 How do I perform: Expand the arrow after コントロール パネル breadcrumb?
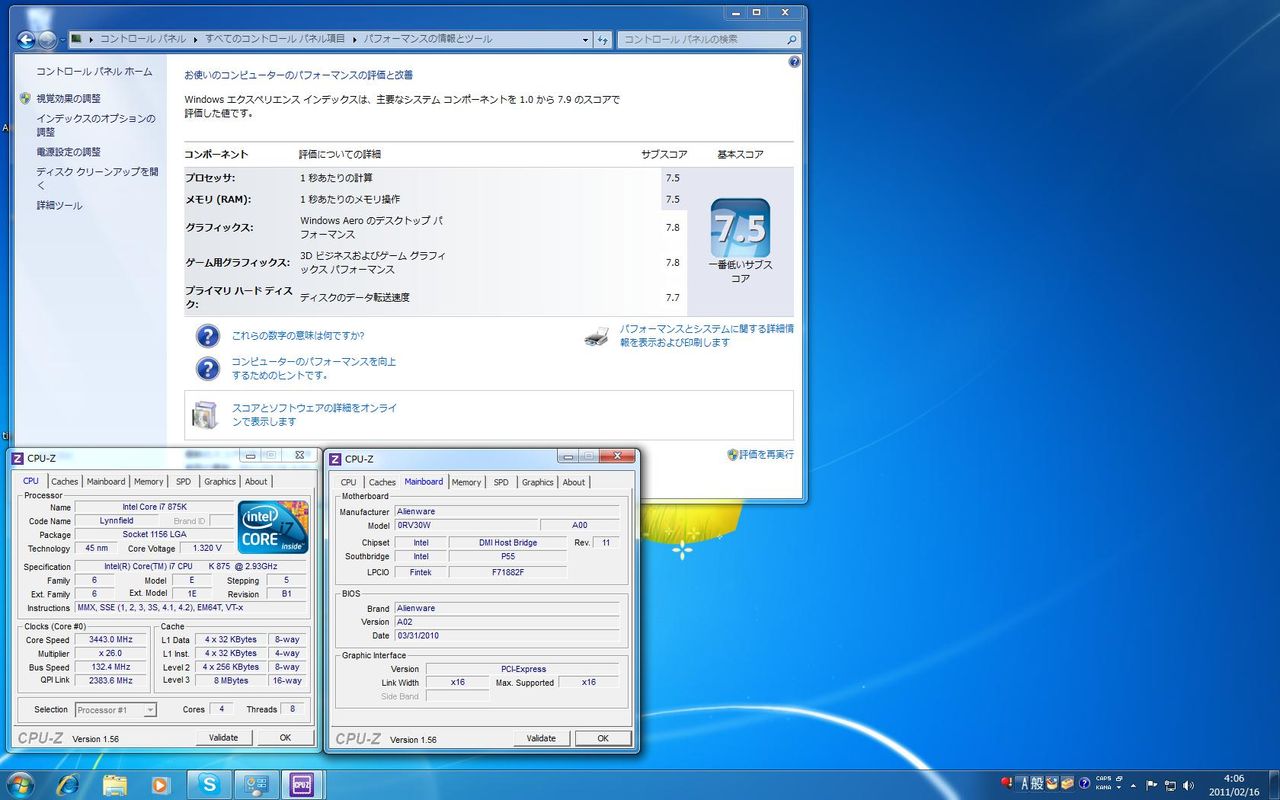(x=196, y=40)
